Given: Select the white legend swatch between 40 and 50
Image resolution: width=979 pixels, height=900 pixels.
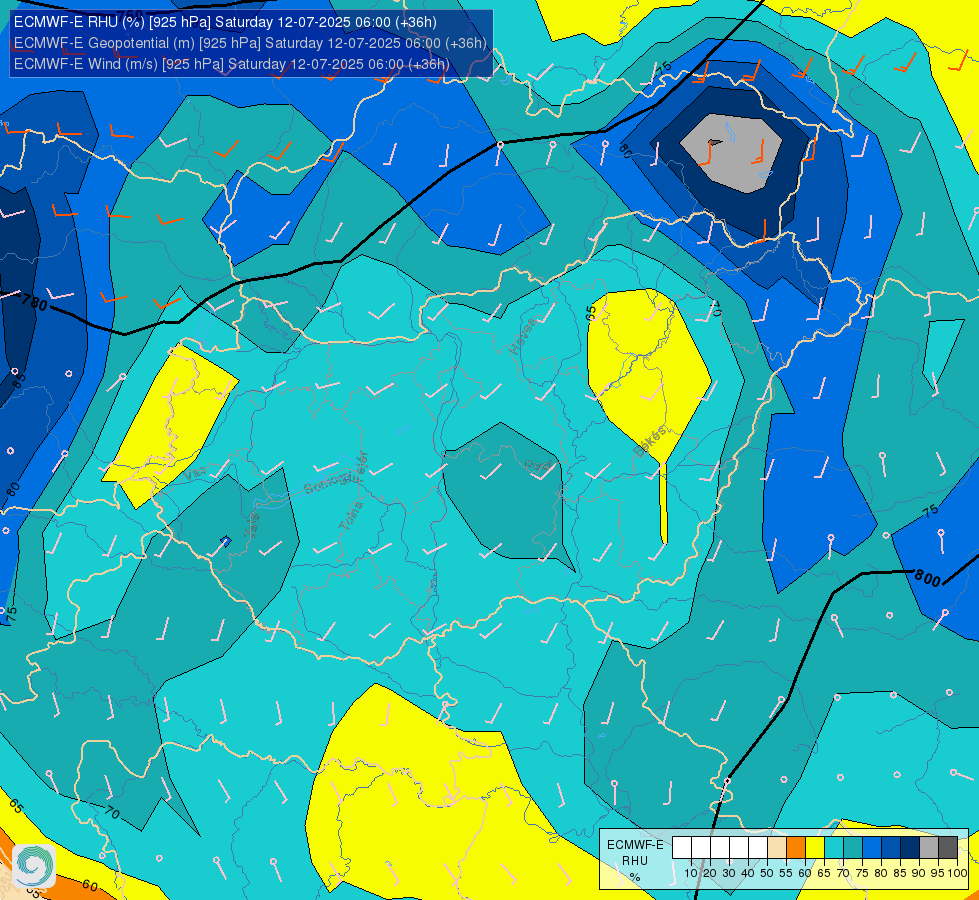Looking at the screenshot, I should click(758, 848).
